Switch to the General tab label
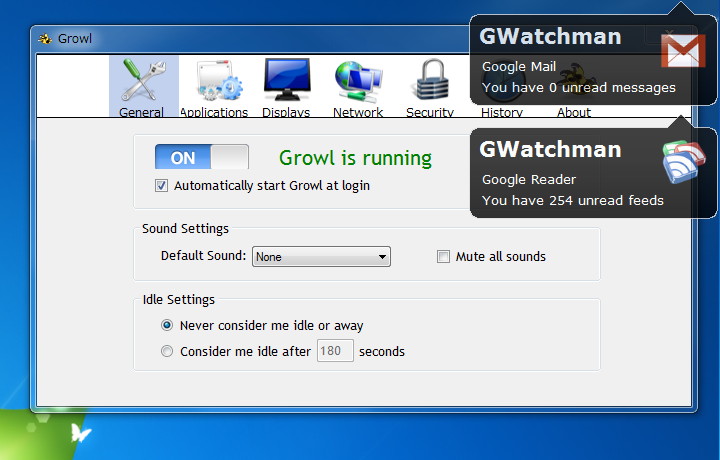This screenshot has width=720, height=460. pyautogui.click(x=141, y=112)
